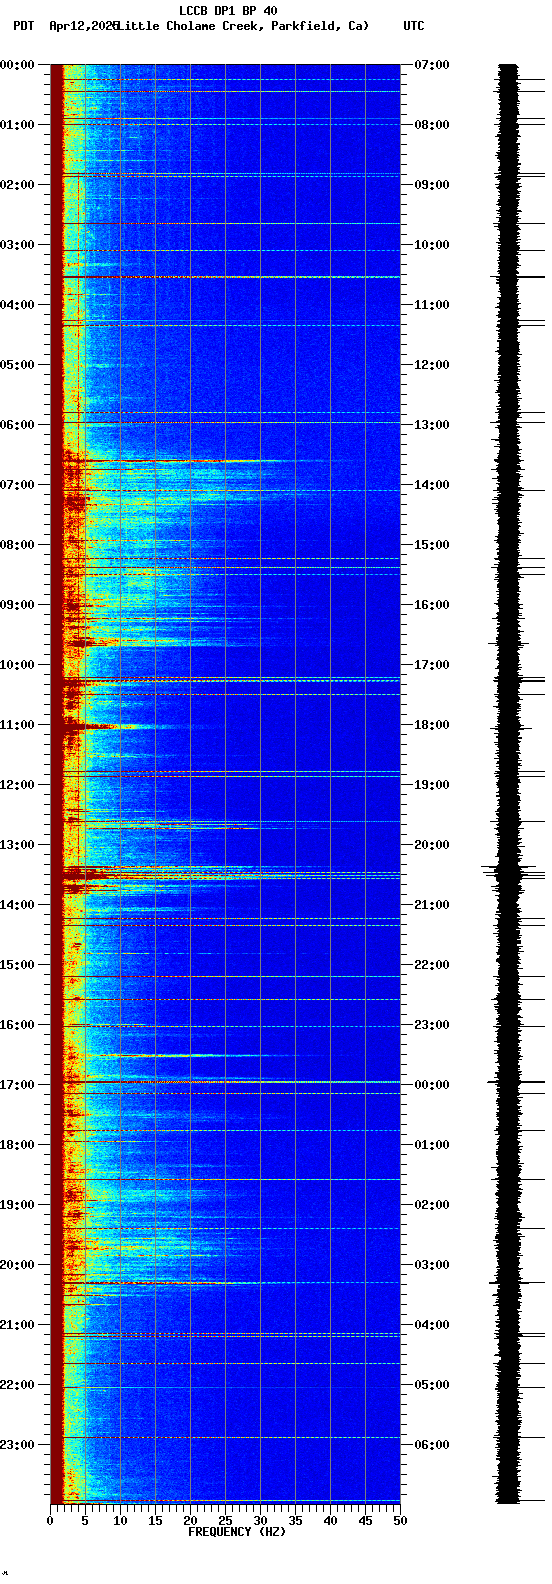Click the 06:00 PDT time label
The image size is (552, 1584).
point(18,425)
